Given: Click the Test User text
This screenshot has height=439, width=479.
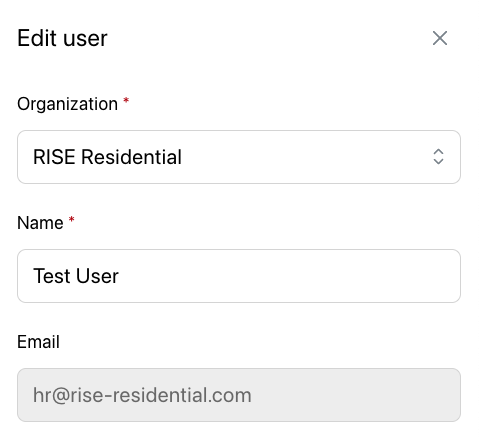Looking at the screenshot, I should [76, 276].
